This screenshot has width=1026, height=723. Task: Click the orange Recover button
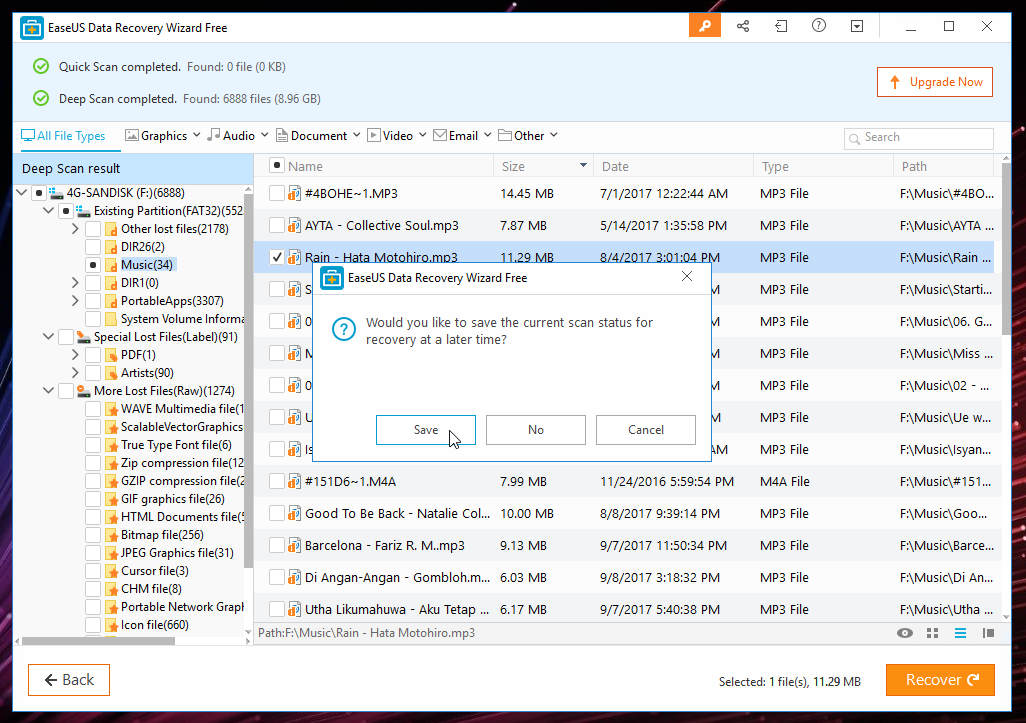(x=940, y=680)
